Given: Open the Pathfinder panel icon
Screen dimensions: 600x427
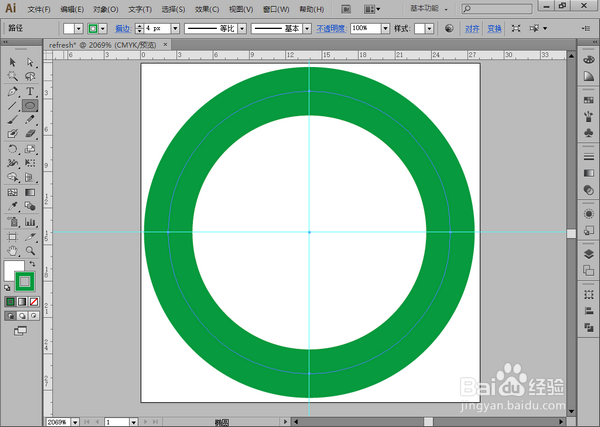Looking at the screenshot, I should tap(589, 327).
